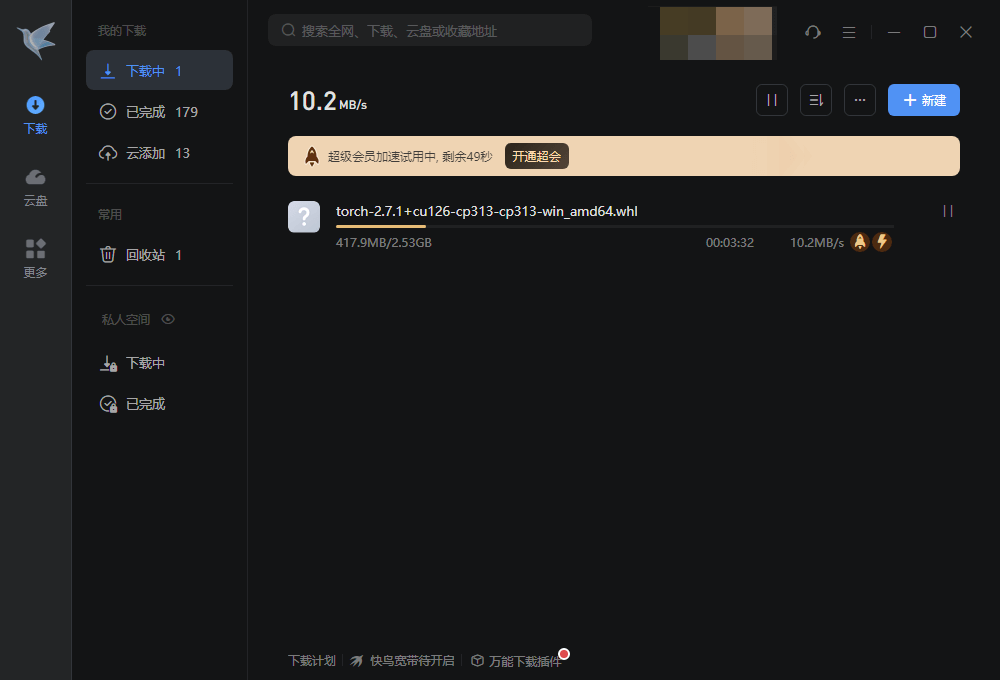
Task: Toggle private space visibility eye icon
Action: tap(168, 319)
